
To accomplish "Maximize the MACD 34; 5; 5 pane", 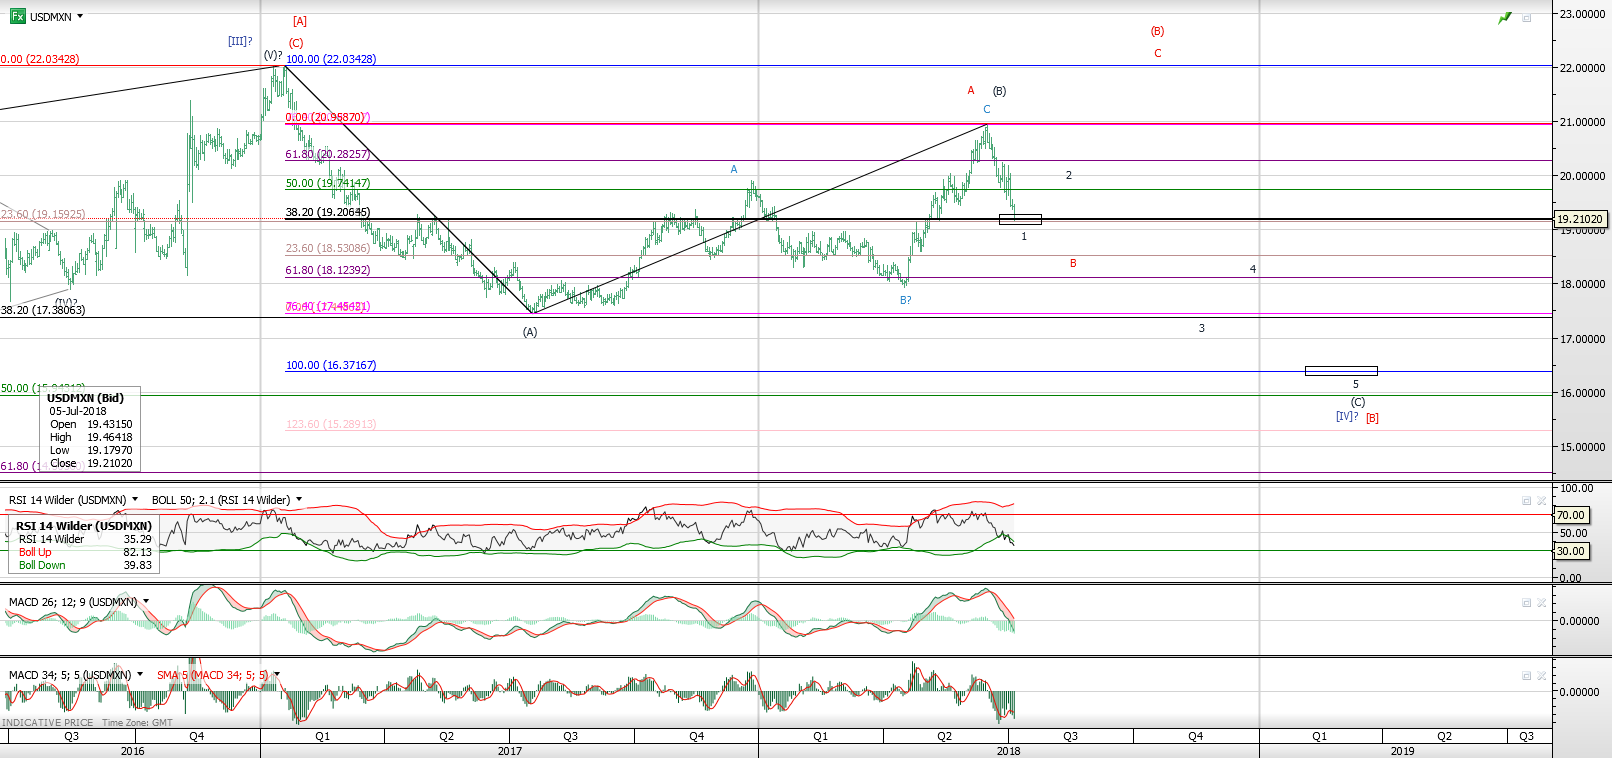I will click(1526, 675).
